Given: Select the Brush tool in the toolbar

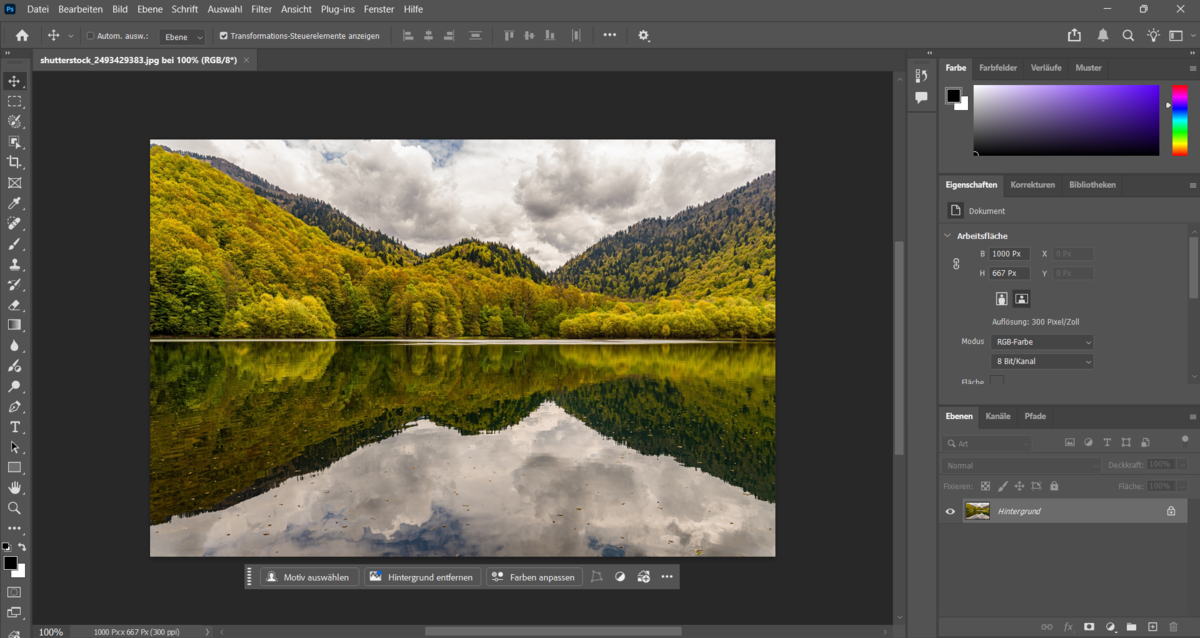Looking at the screenshot, I should coord(15,244).
